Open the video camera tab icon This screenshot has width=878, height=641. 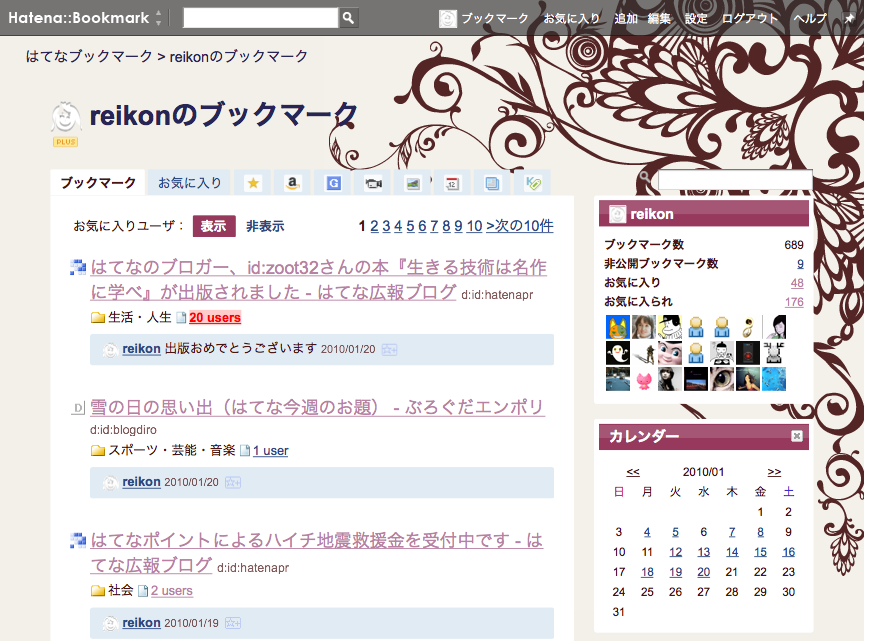373,183
